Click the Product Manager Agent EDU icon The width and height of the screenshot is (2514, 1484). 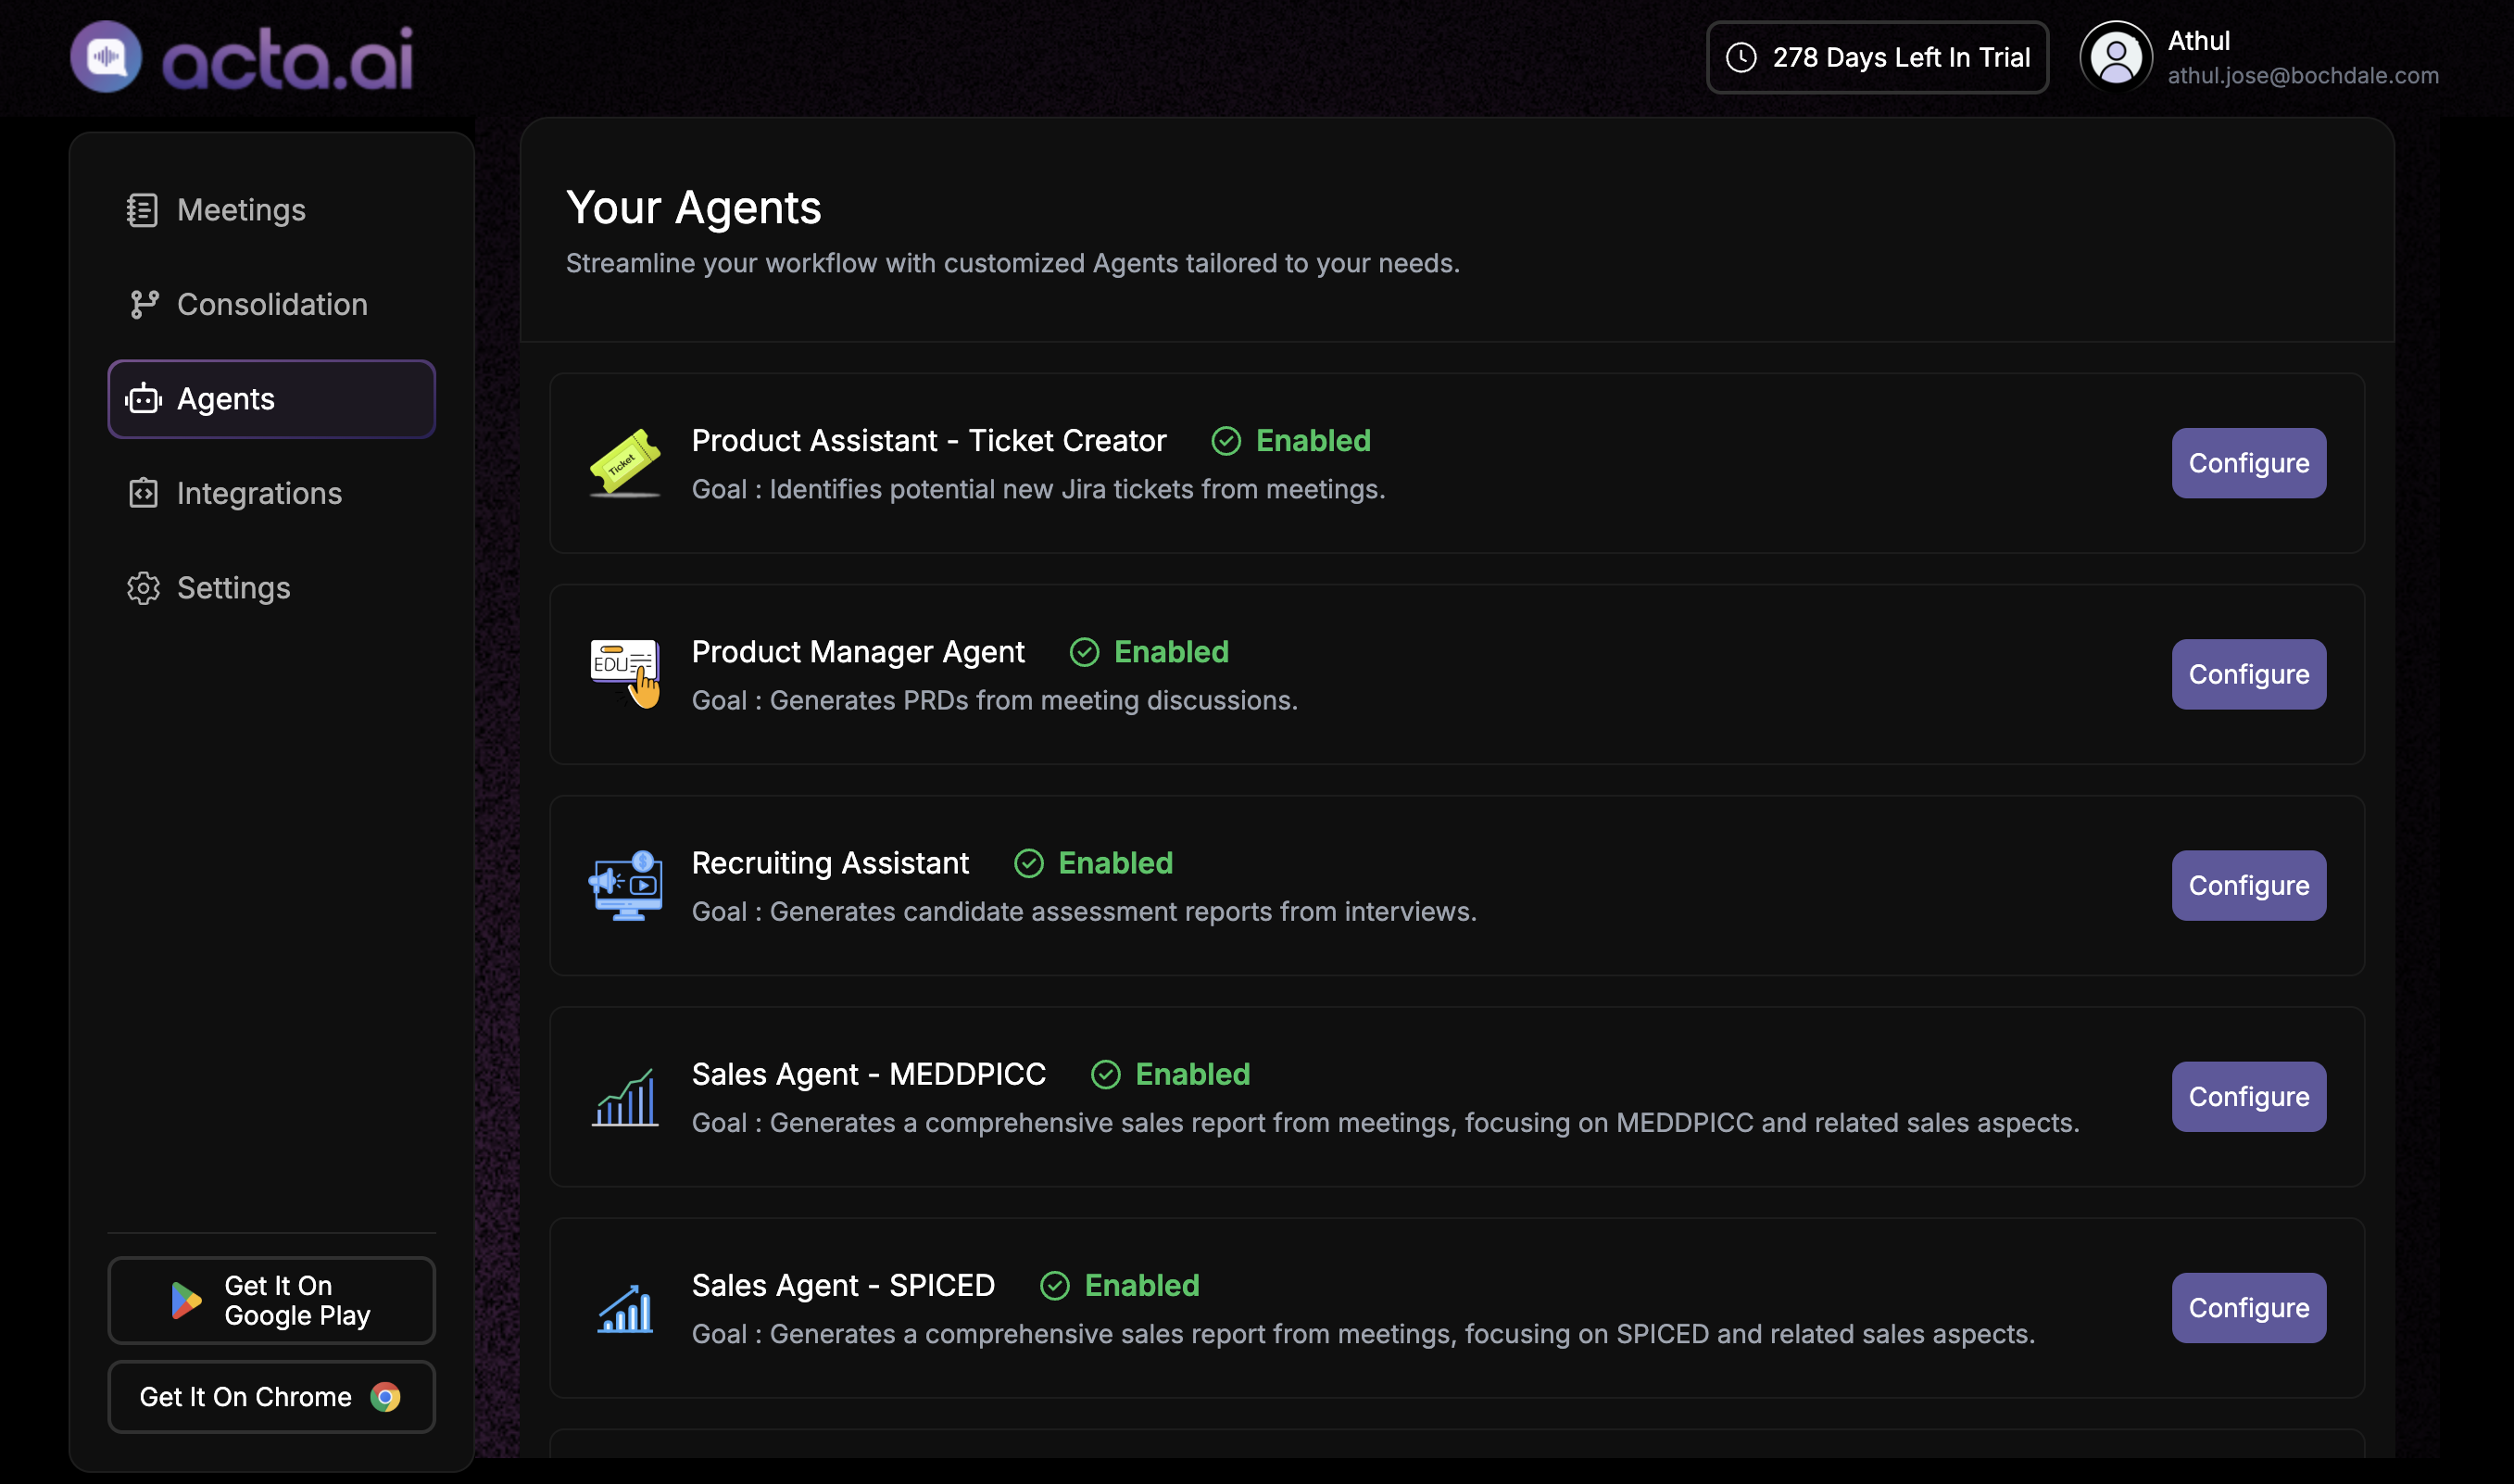[x=626, y=673]
